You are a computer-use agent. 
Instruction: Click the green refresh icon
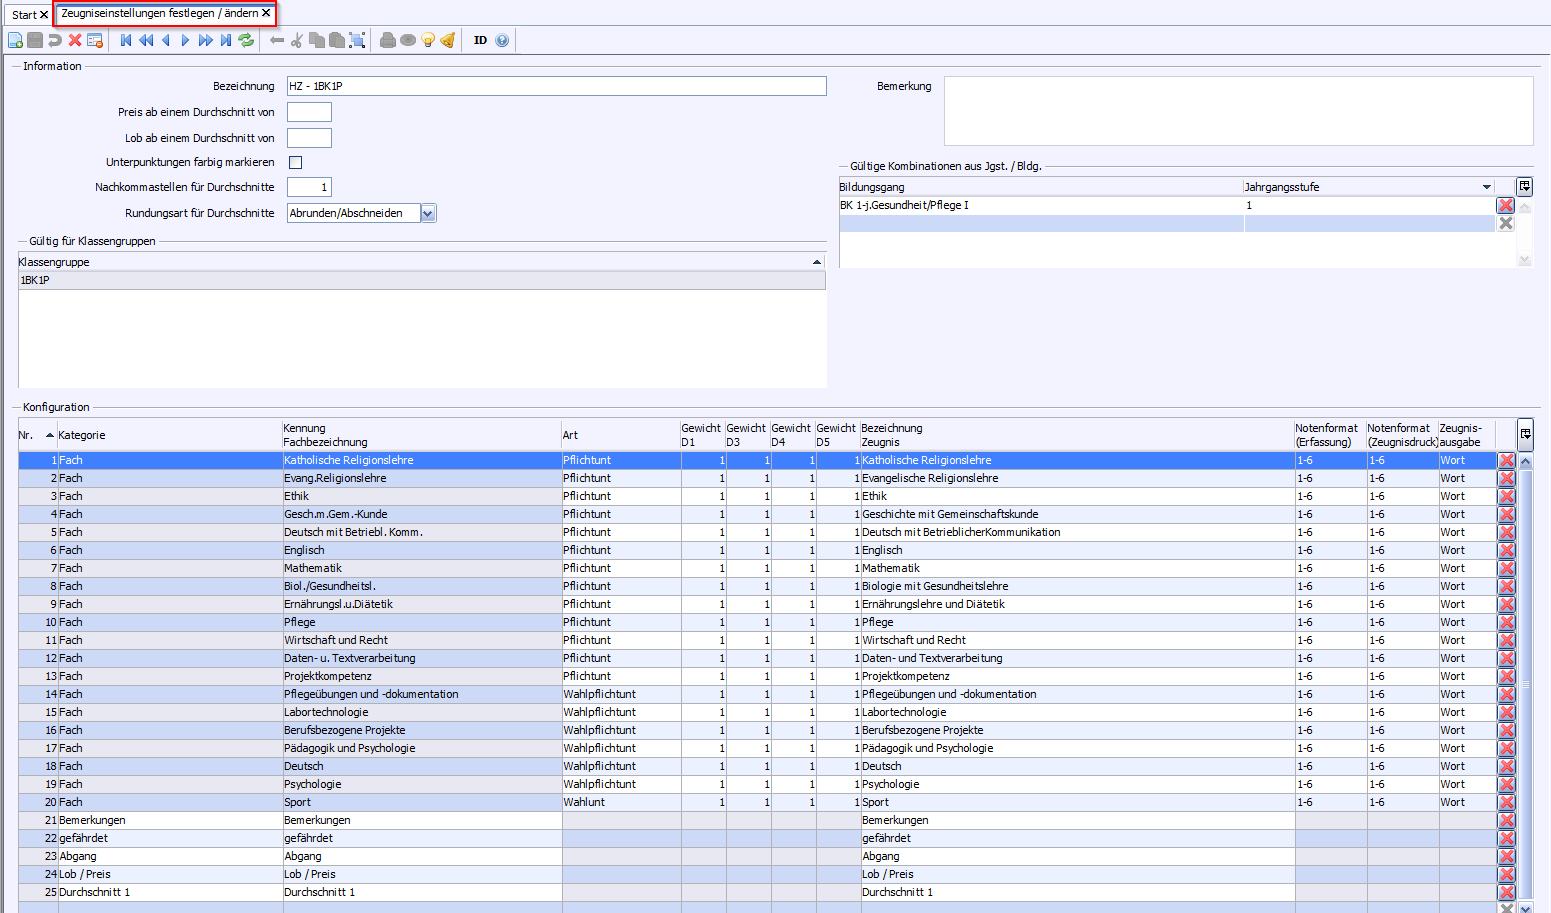tap(246, 40)
